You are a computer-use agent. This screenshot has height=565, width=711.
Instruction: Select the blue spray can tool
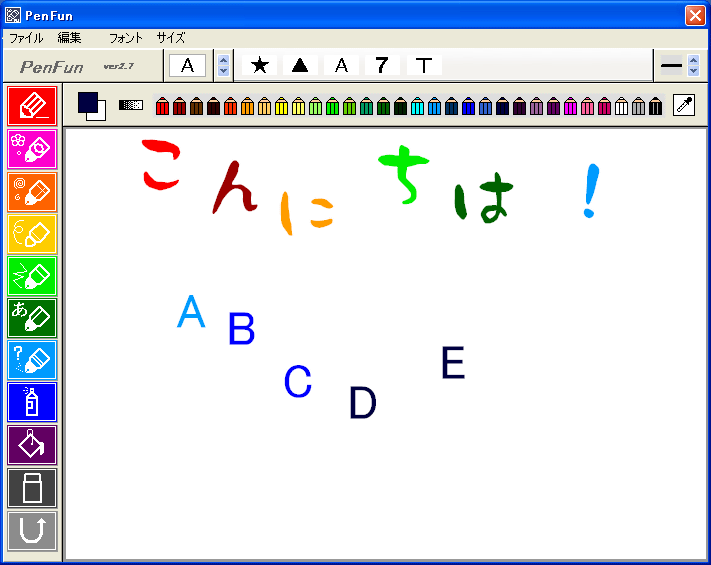[32, 402]
